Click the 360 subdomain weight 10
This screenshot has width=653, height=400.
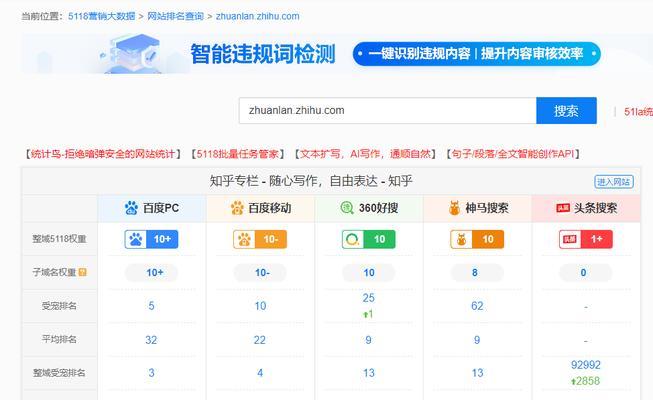(369, 273)
